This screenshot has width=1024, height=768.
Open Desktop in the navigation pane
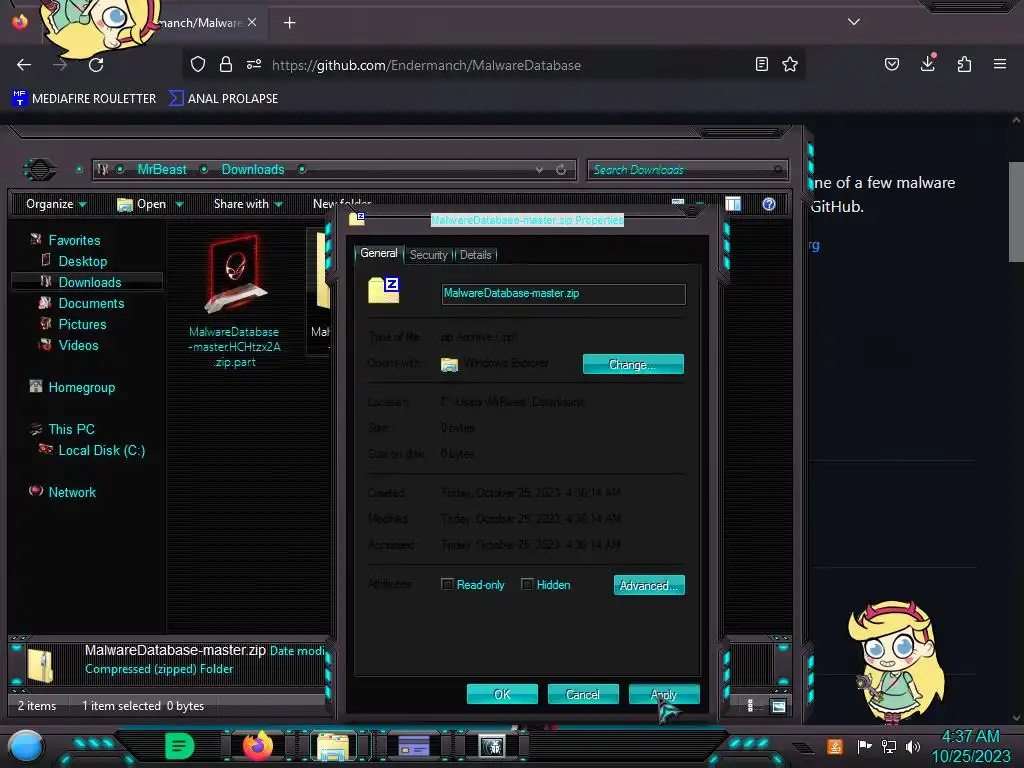pyautogui.click(x=83, y=261)
